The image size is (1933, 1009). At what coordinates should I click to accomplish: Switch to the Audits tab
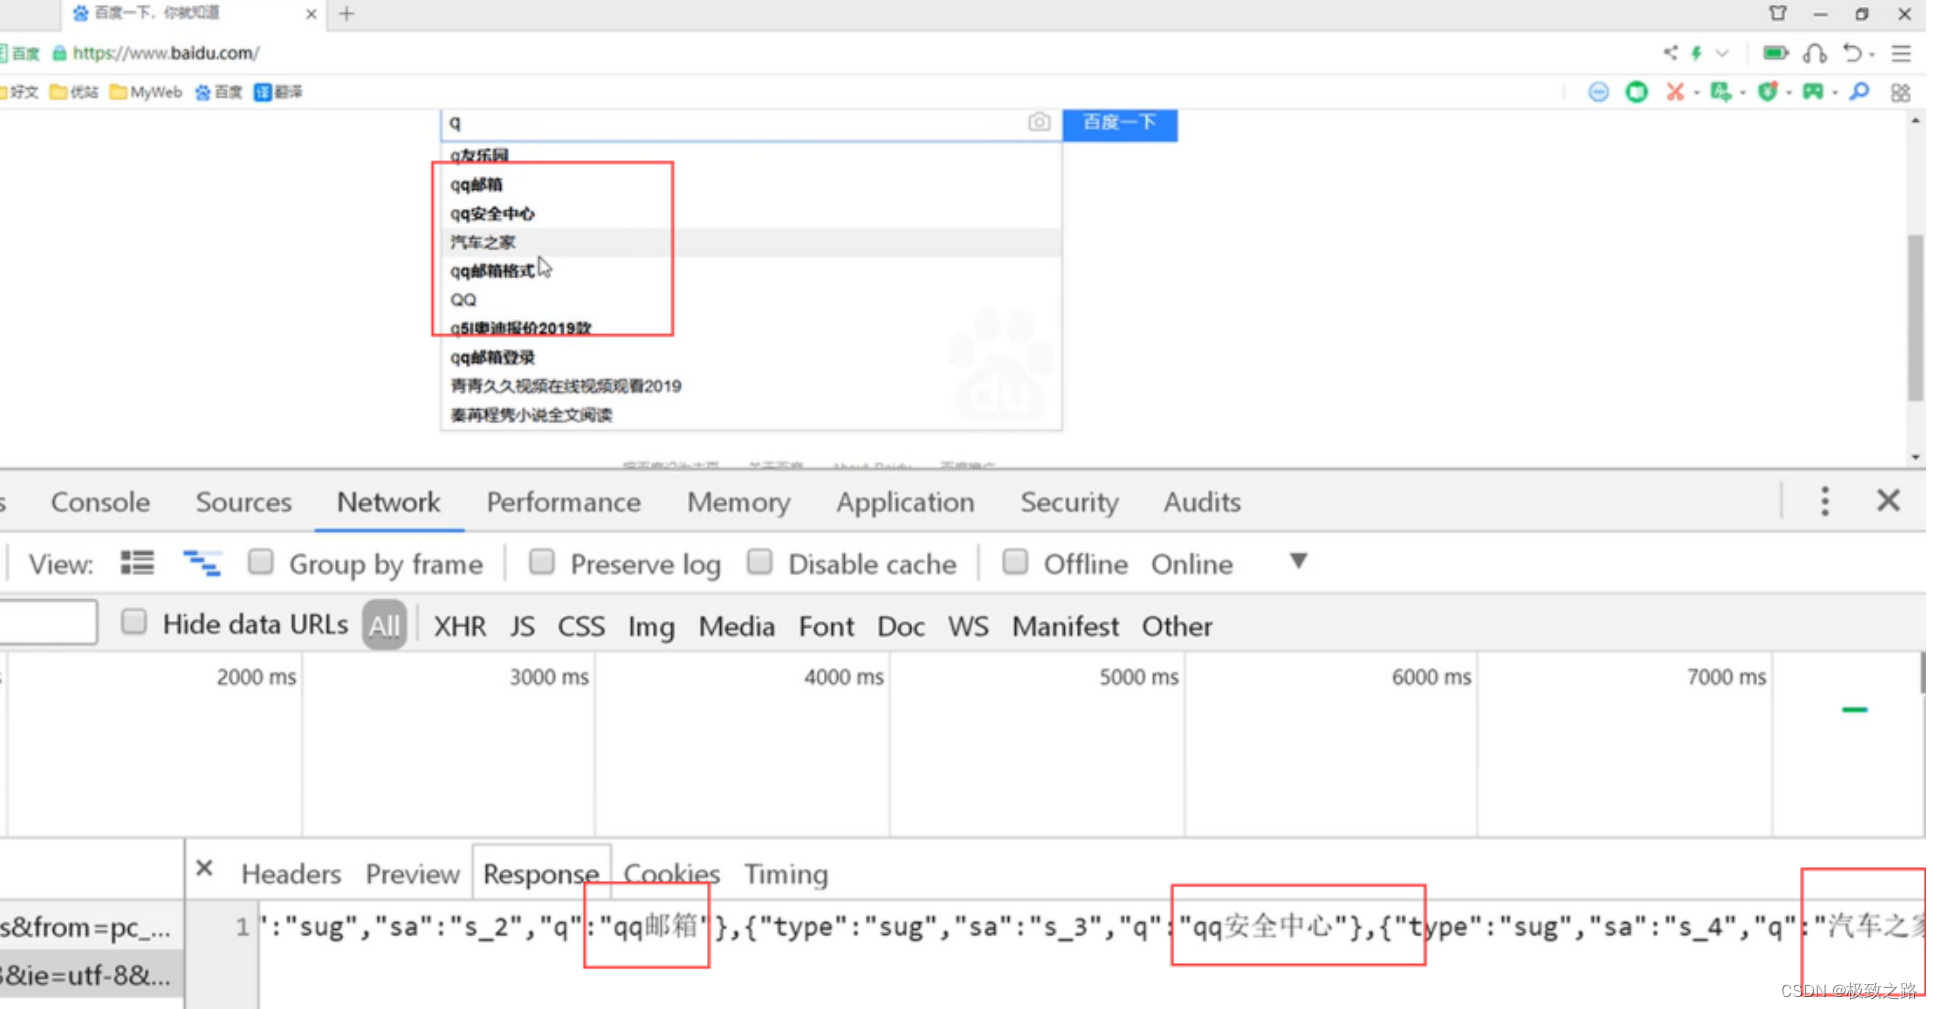[1202, 502]
